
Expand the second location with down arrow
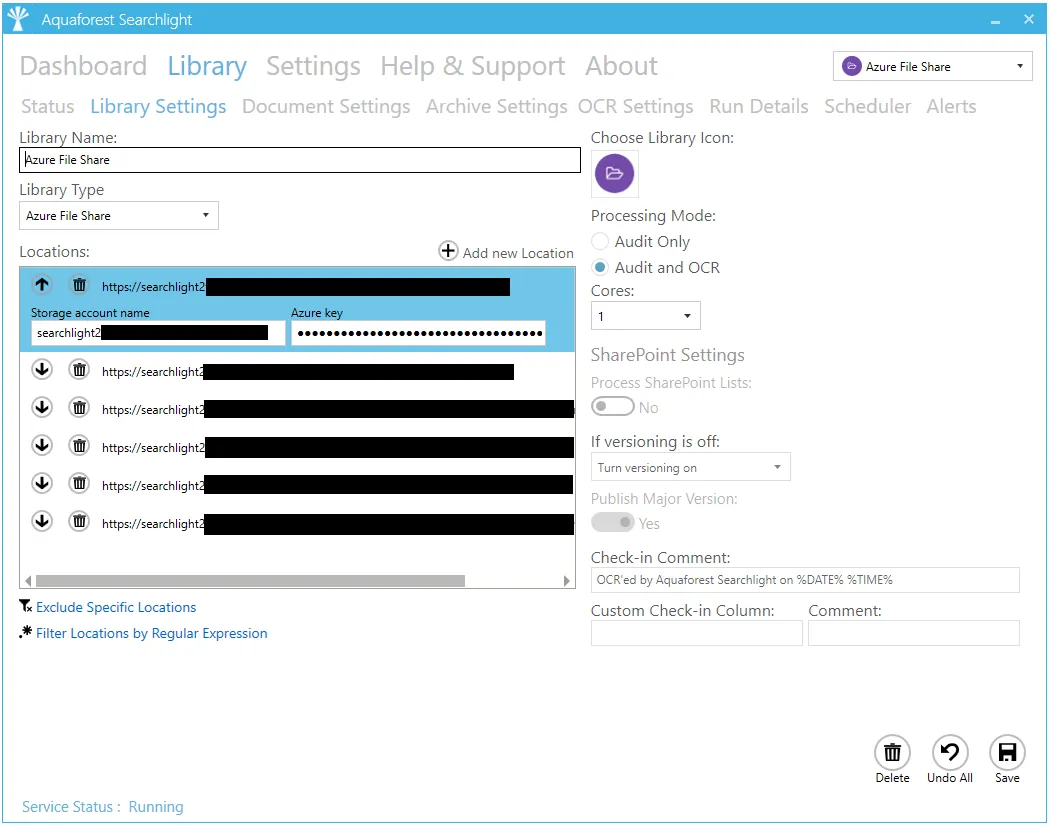[x=42, y=370]
